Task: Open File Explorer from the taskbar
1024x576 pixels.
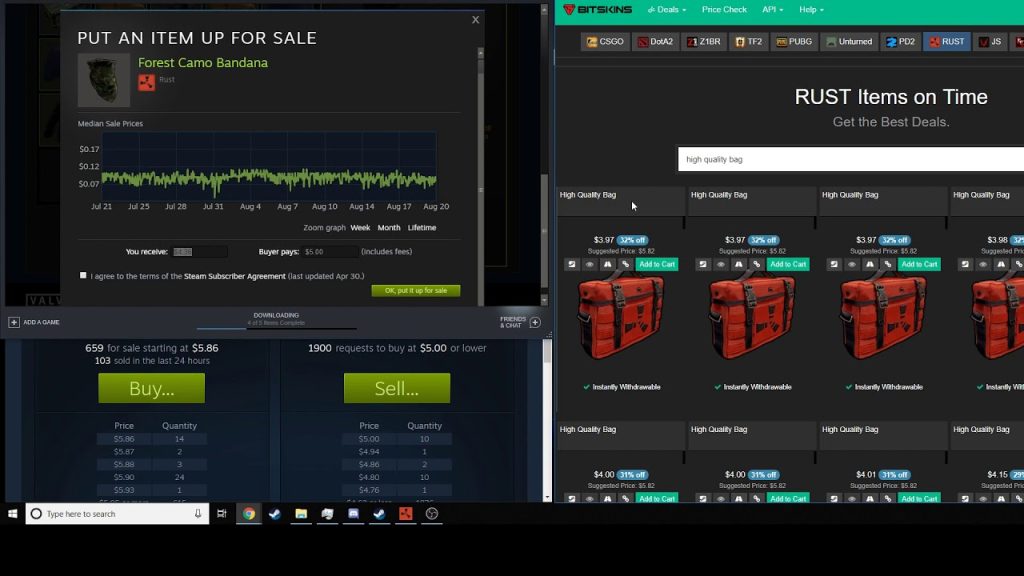Action: tap(301, 514)
